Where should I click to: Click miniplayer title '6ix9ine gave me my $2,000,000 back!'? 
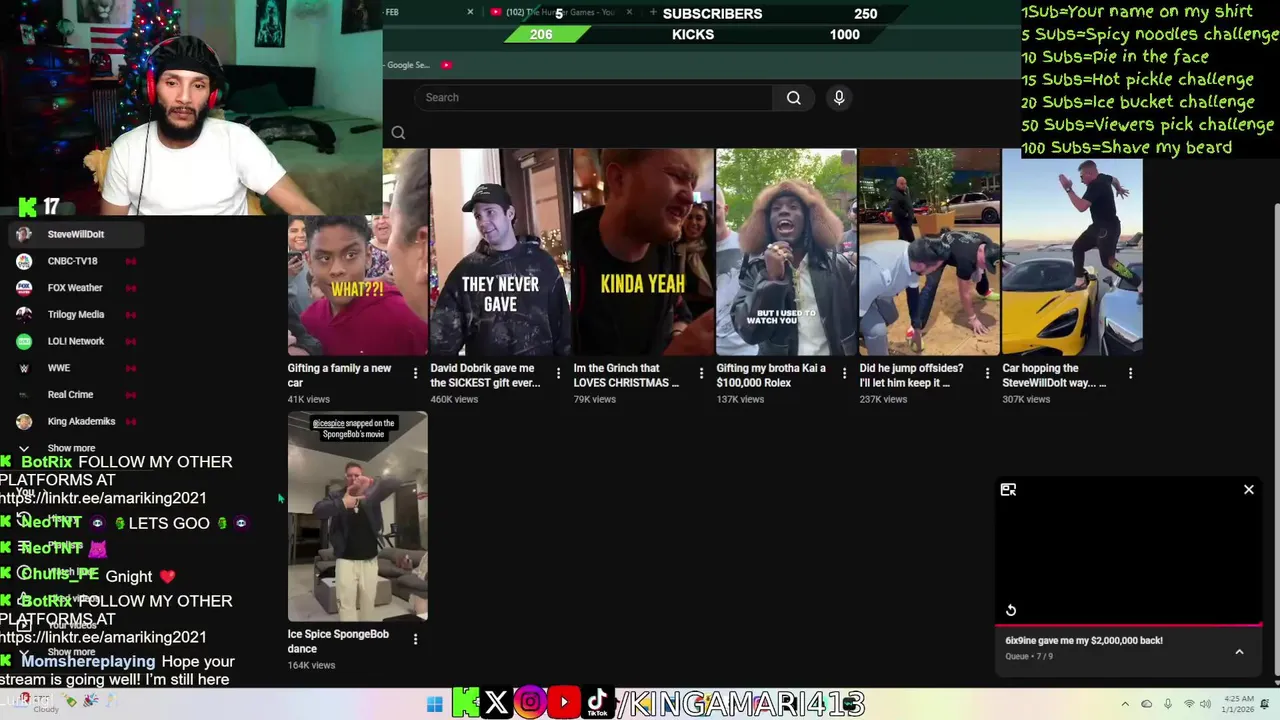(1084, 640)
